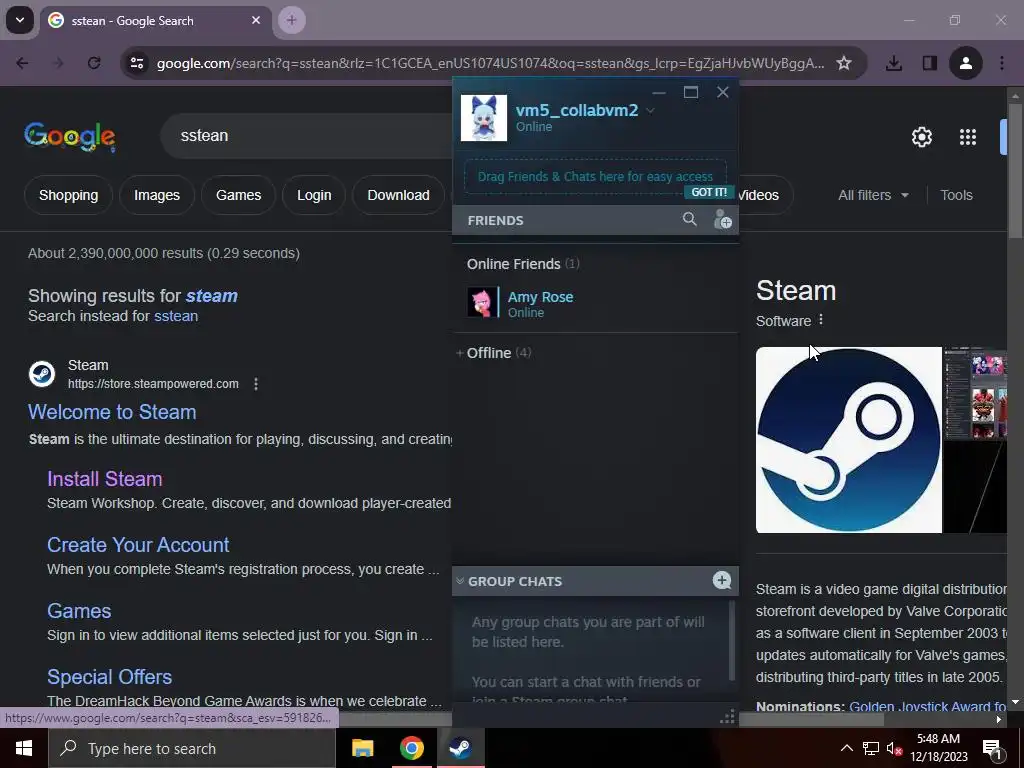
Task: Open Amy Rose's avatar in friends list
Action: pos(482,303)
